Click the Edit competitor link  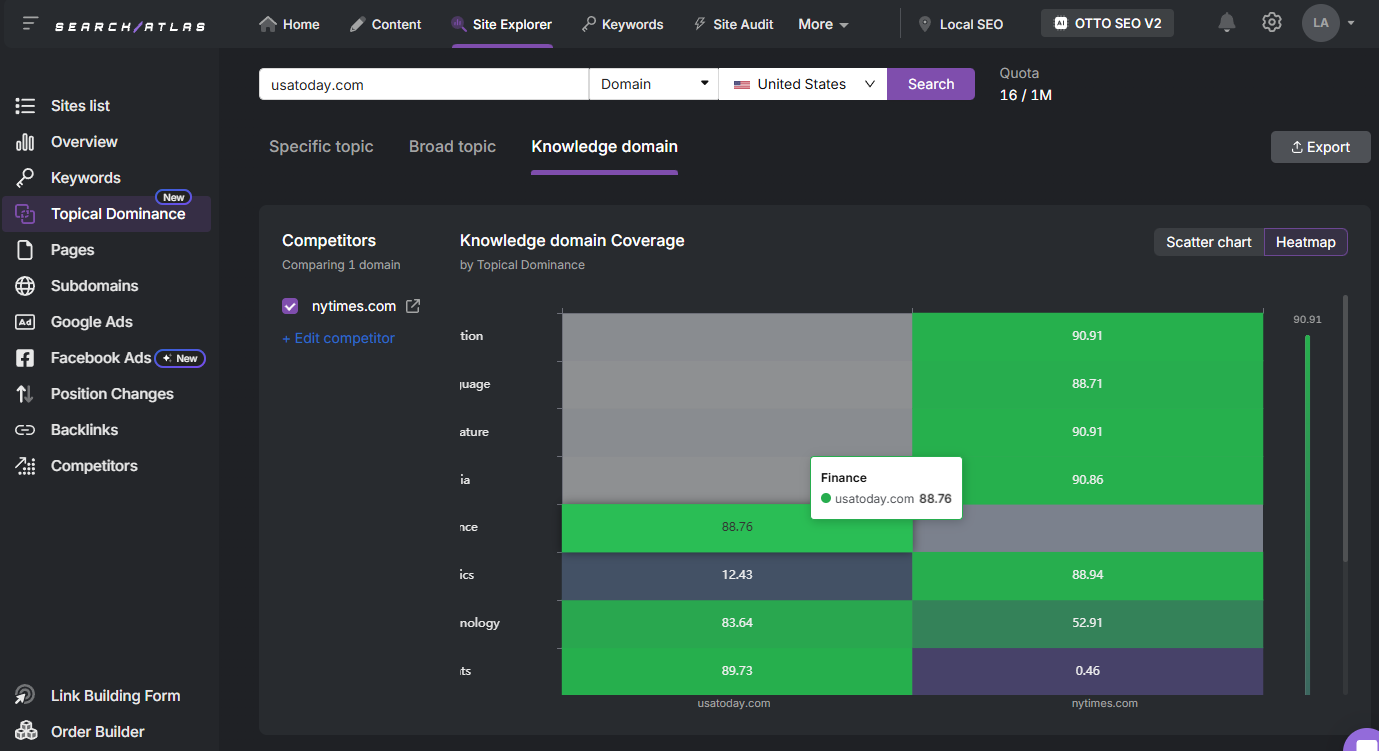pos(338,338)
